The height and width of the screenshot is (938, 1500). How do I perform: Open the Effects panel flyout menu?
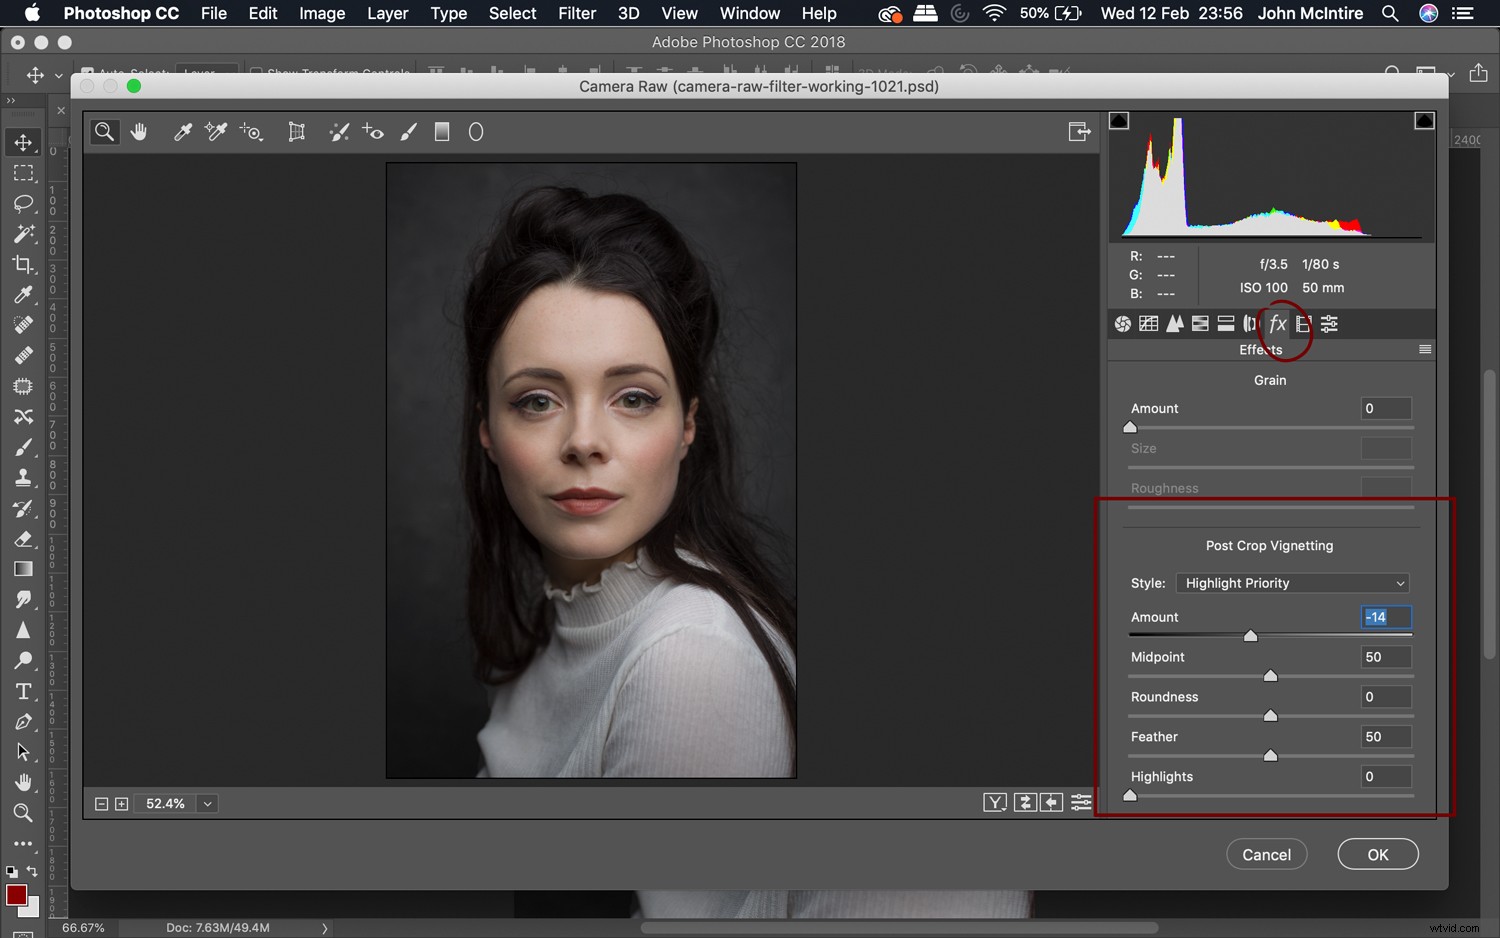pyautogui.click(x=1426, y=349)
